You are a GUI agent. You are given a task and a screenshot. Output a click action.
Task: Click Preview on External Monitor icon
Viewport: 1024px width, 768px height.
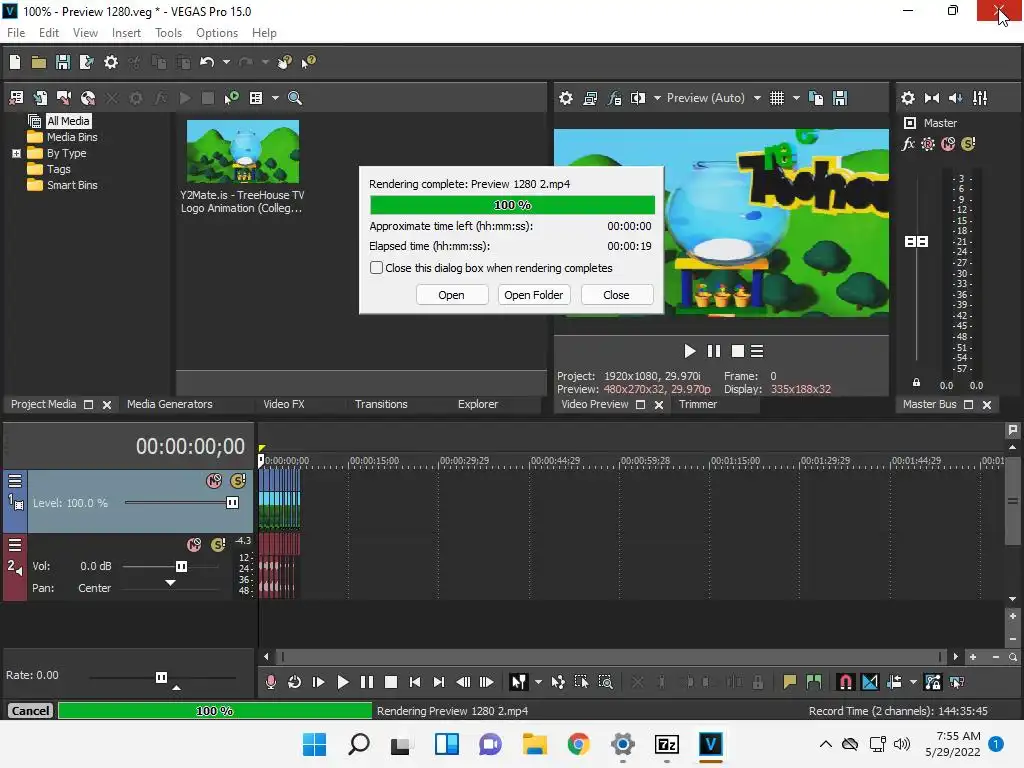(x=590, y=98)
